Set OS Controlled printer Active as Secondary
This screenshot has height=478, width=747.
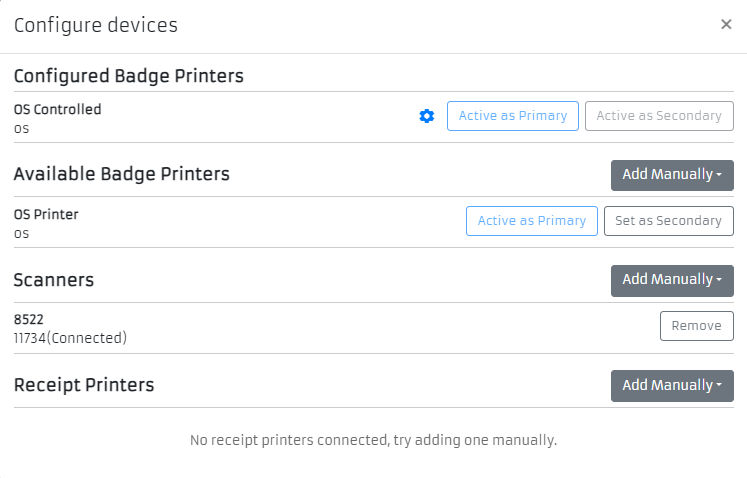pyautogui.click(x=659, y=116)
